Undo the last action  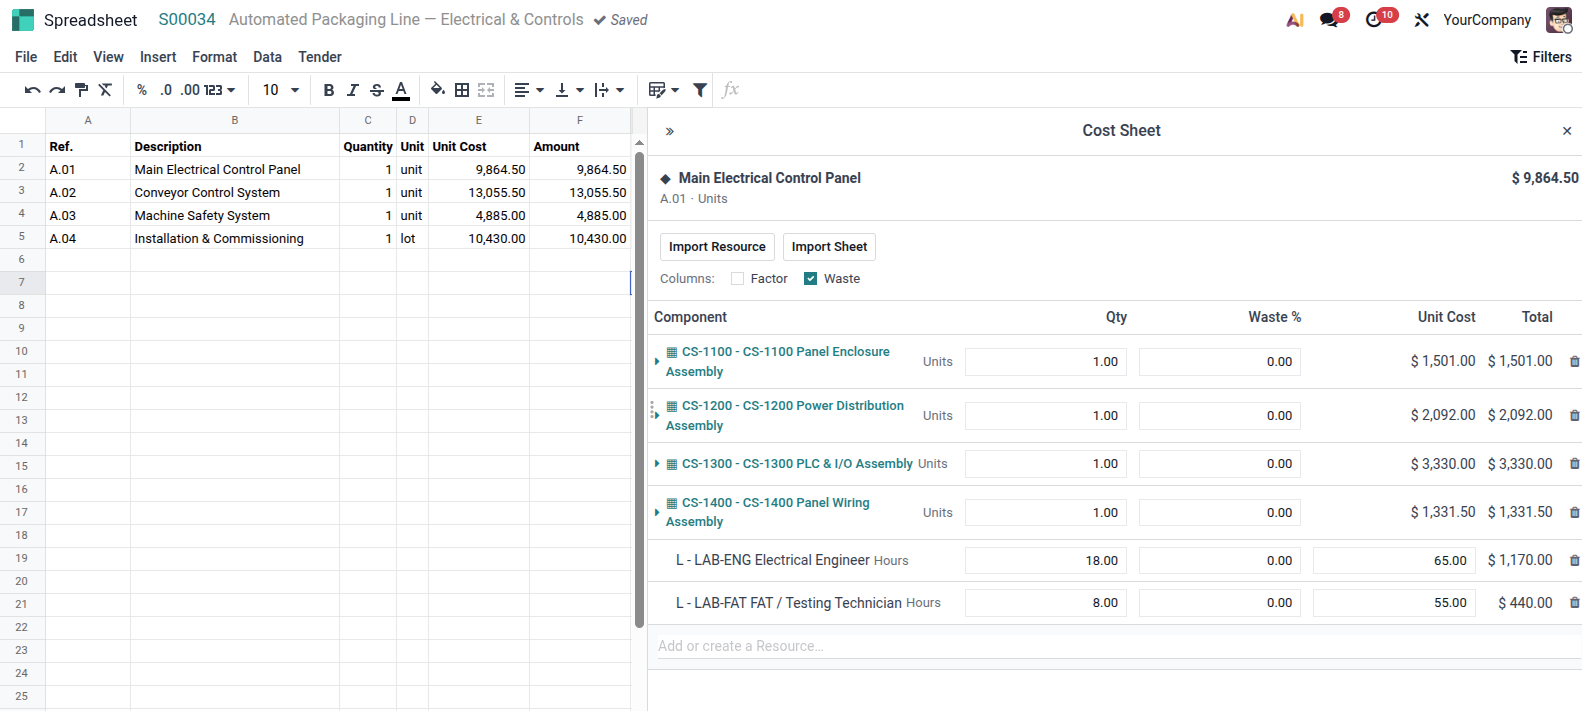(x=32, y=90)
